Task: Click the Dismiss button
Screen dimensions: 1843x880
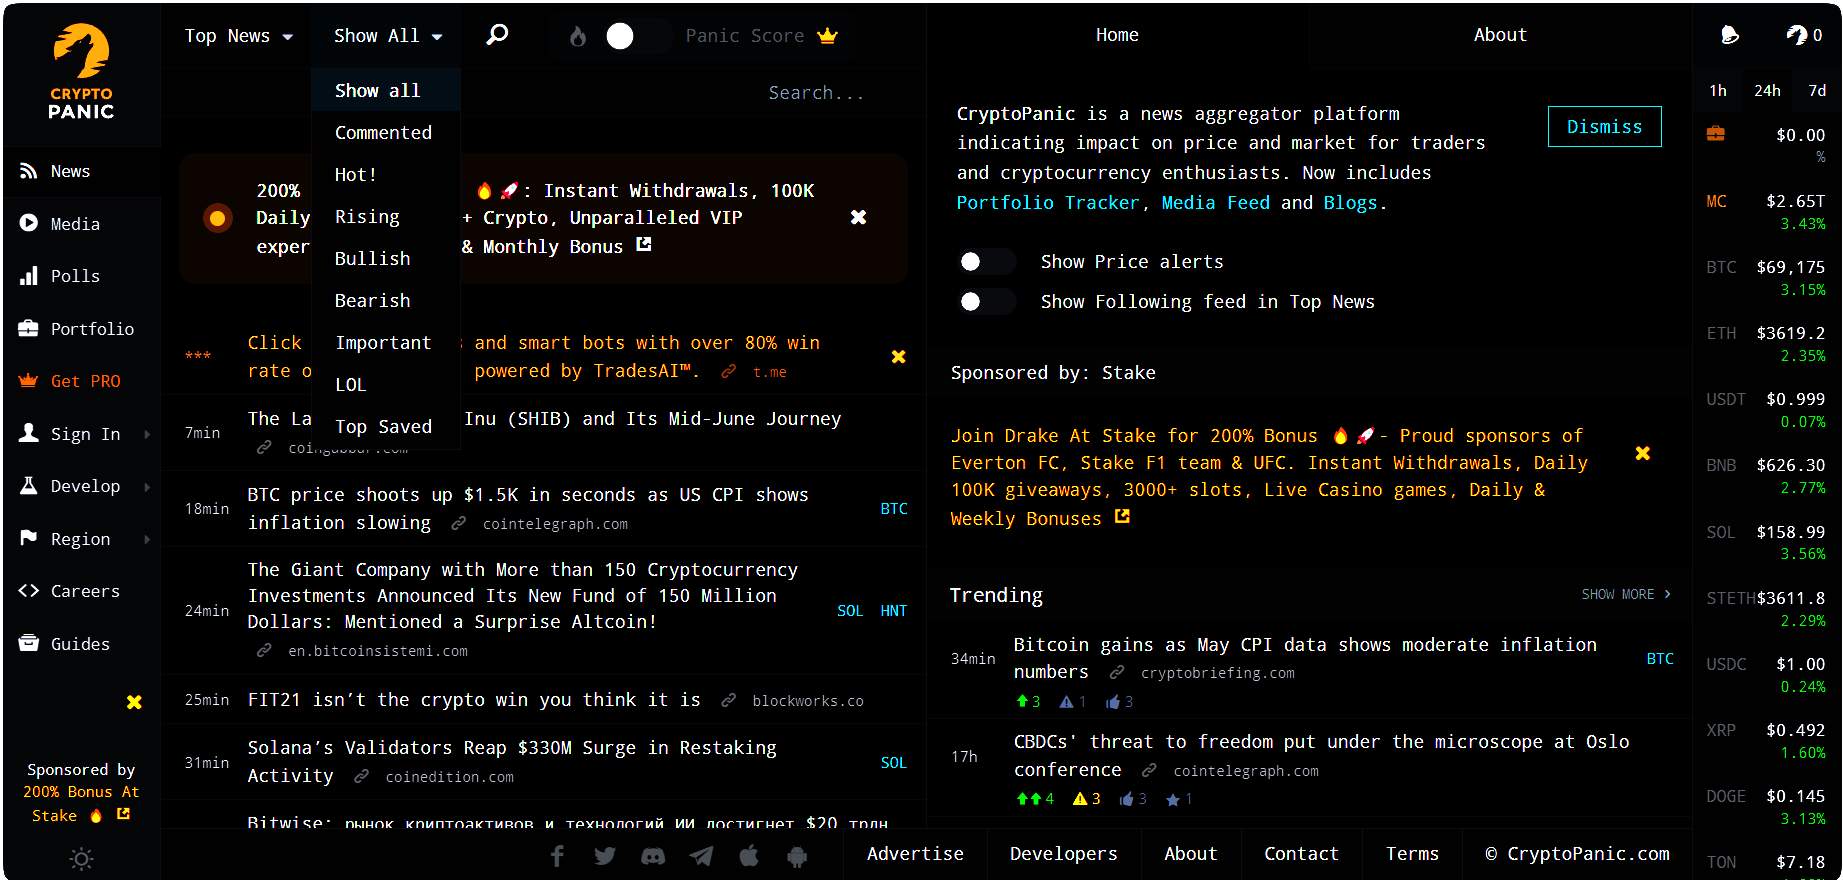Action: 1604,127
